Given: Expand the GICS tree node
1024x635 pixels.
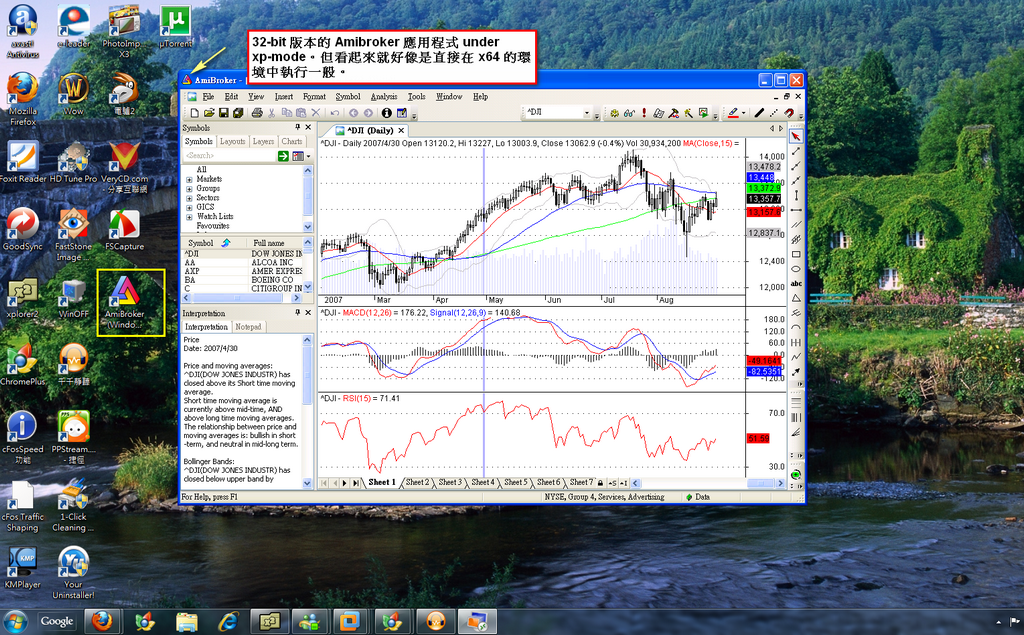Looking at the screenshot, I should coord(189,207).
